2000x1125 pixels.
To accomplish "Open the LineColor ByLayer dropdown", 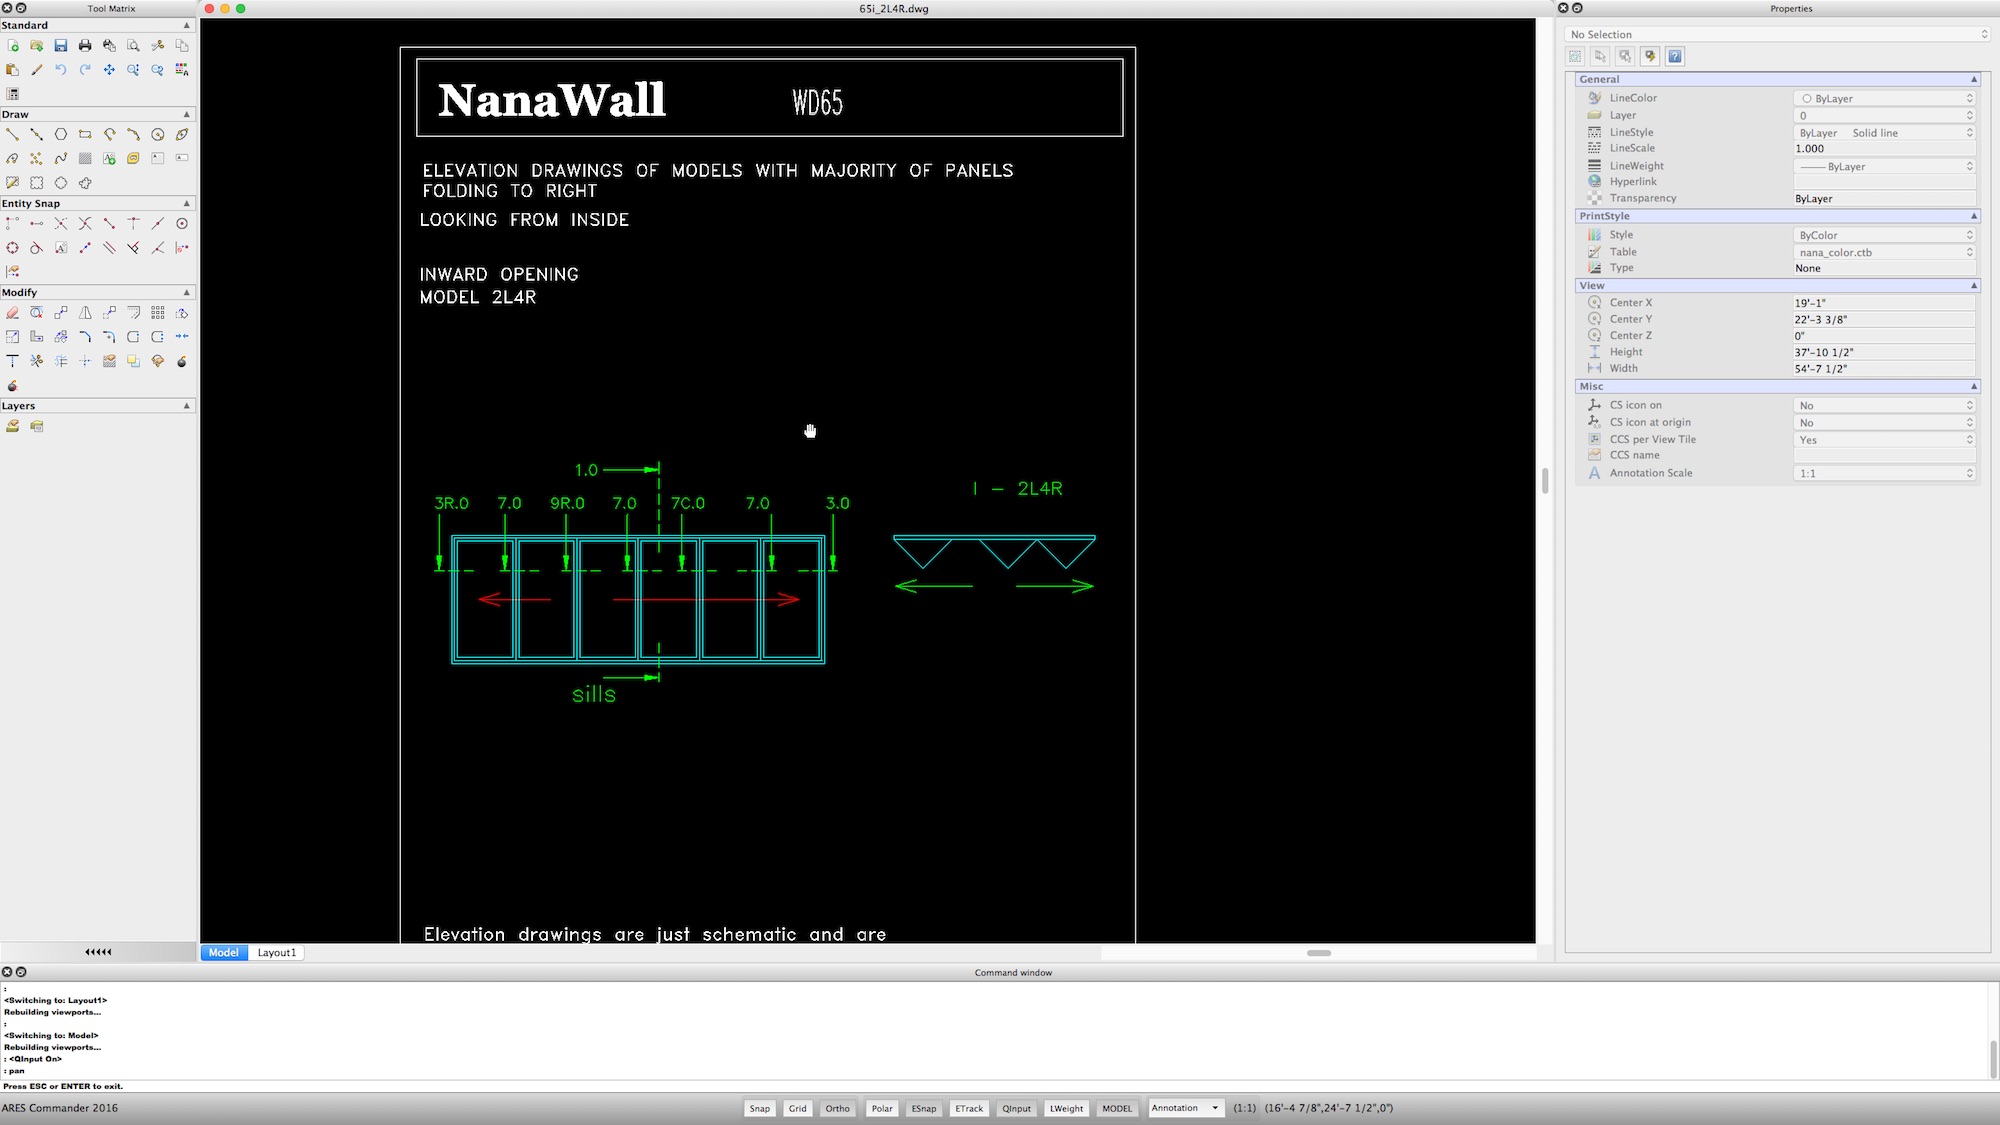I will (1886, 98).
